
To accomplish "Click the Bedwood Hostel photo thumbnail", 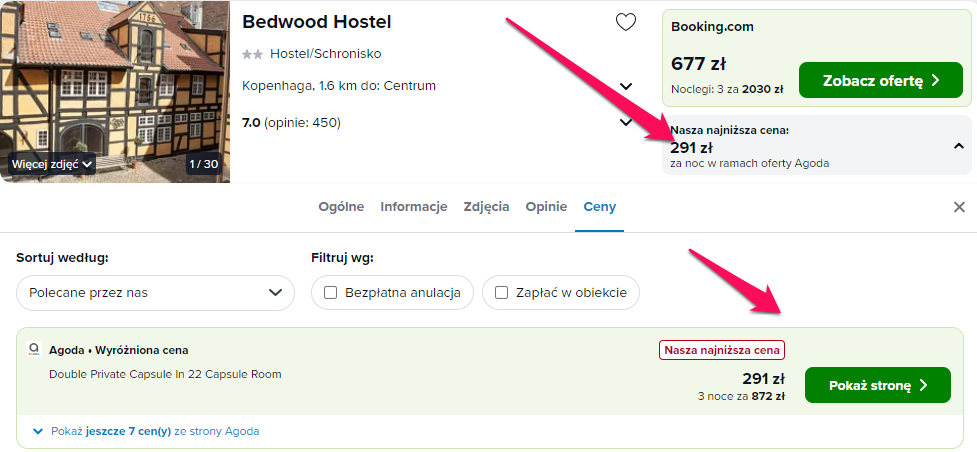I will tap(115, 91).
